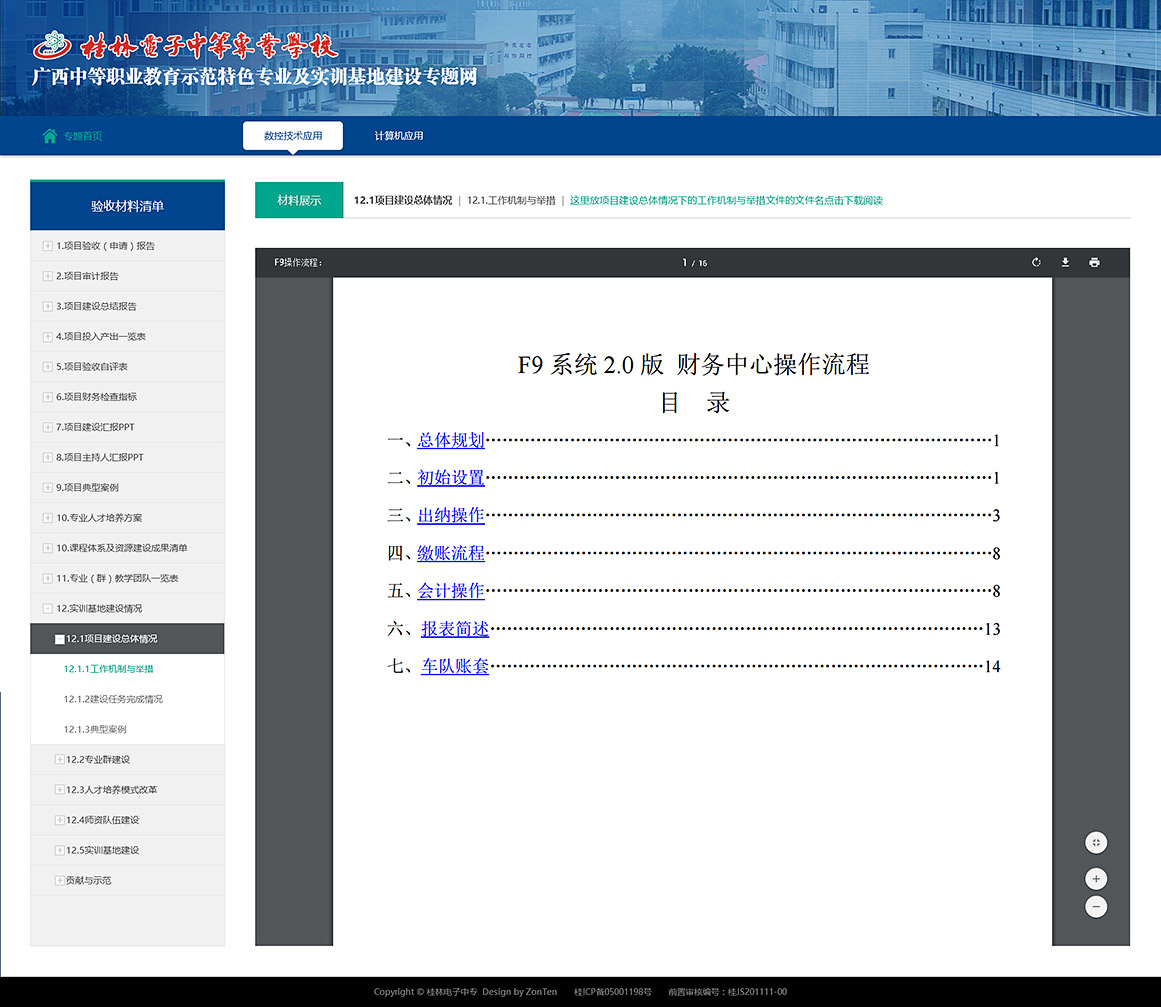This screenshot has width=1161, height=1007.
Task: Expand the 4.项目投入产出一览表 node
Action: click(47, 337)
